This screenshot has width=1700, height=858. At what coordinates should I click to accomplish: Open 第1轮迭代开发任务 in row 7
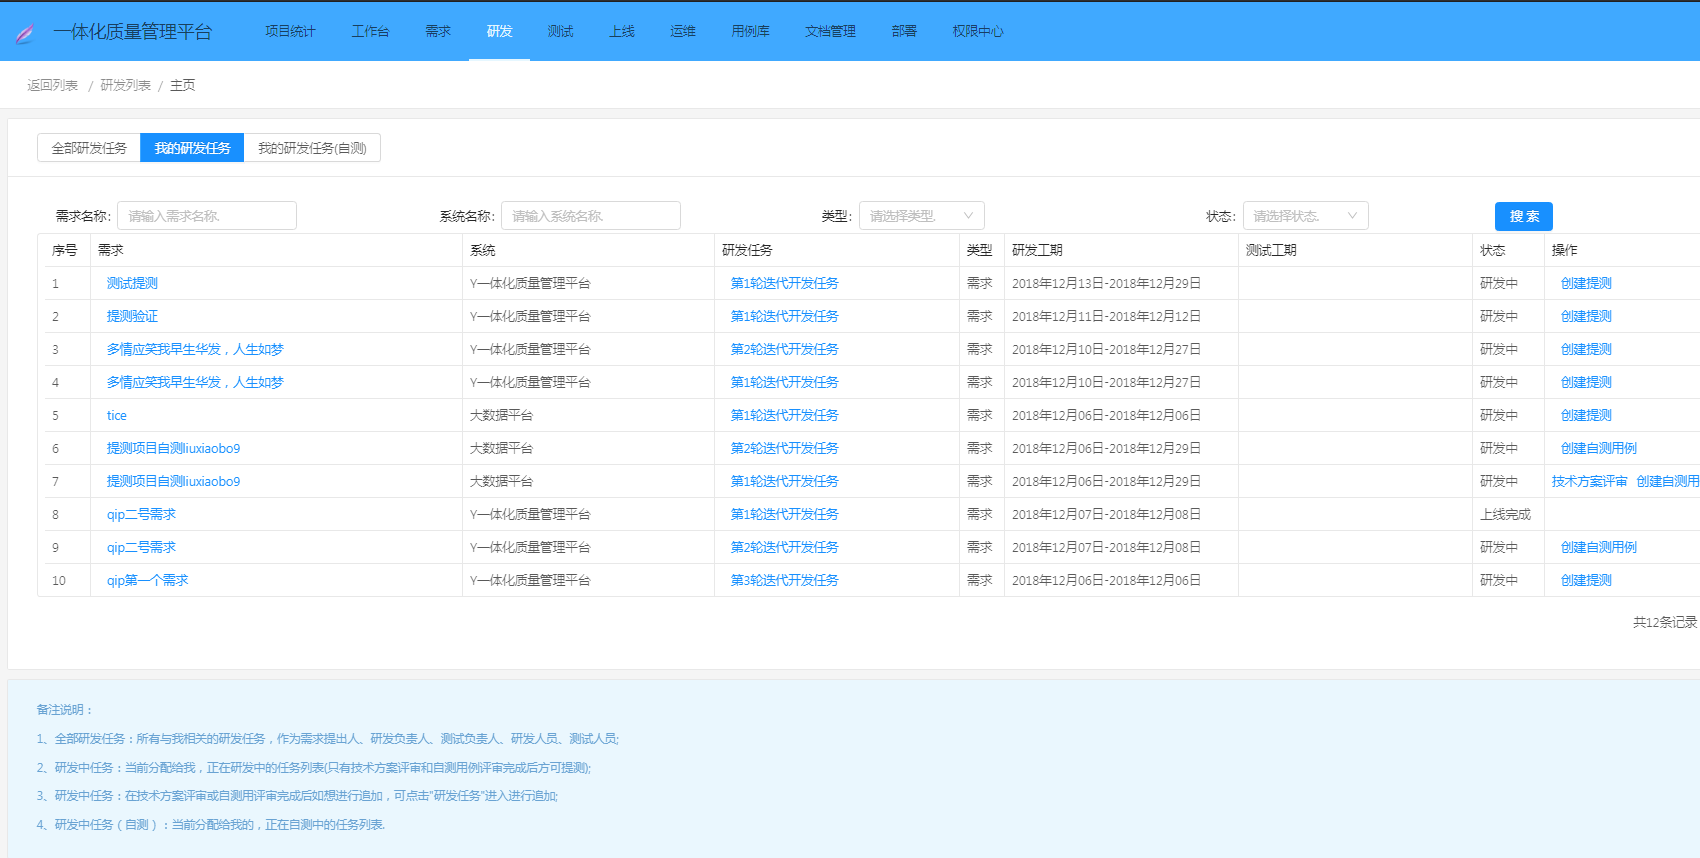pos(785,481)
